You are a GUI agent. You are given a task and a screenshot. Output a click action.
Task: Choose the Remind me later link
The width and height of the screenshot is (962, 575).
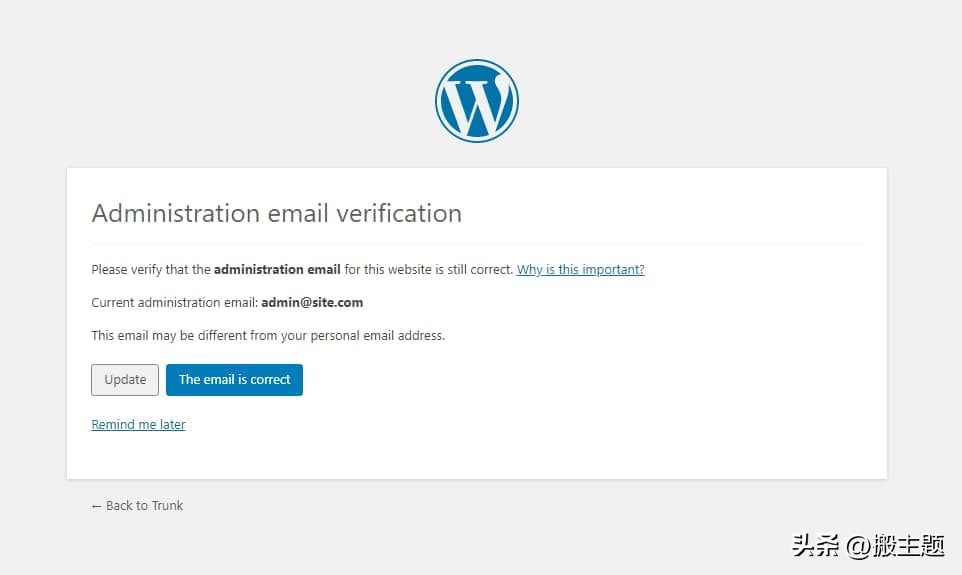pyautogui.click(x=138, y=425)
